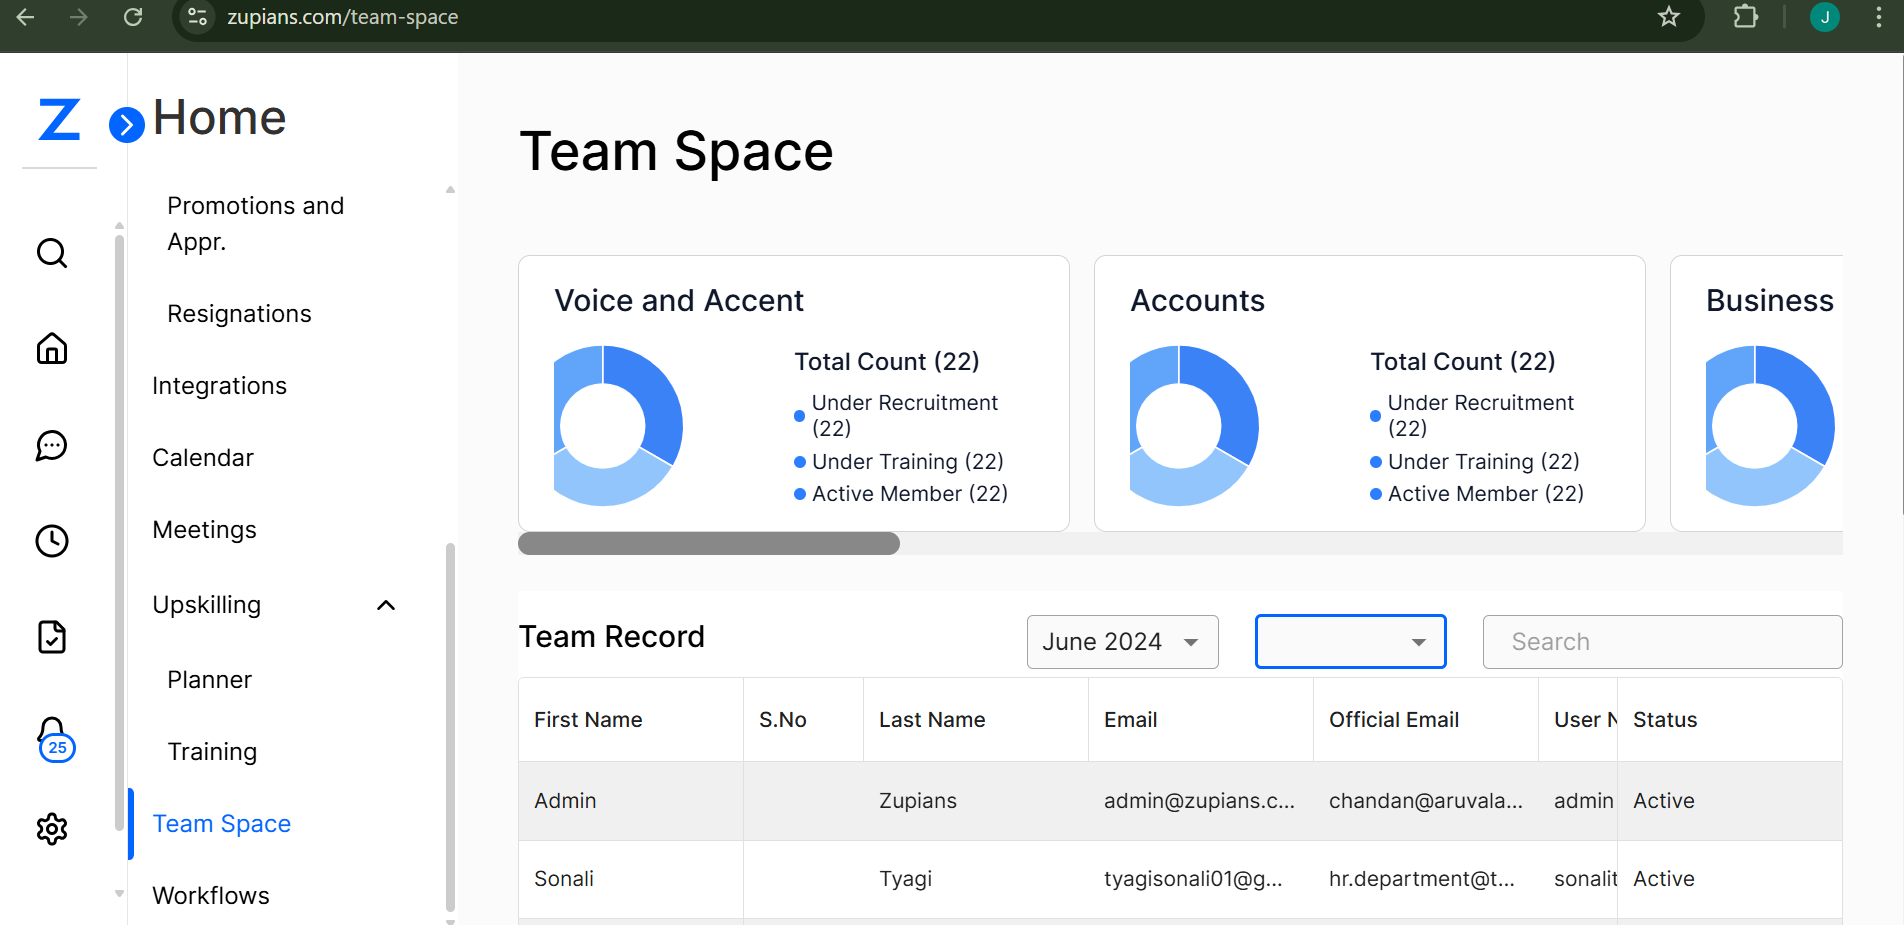Open browser extensions via the puzzle icon
Screen dimensions: 1904x925
(x=1745, y=17)
